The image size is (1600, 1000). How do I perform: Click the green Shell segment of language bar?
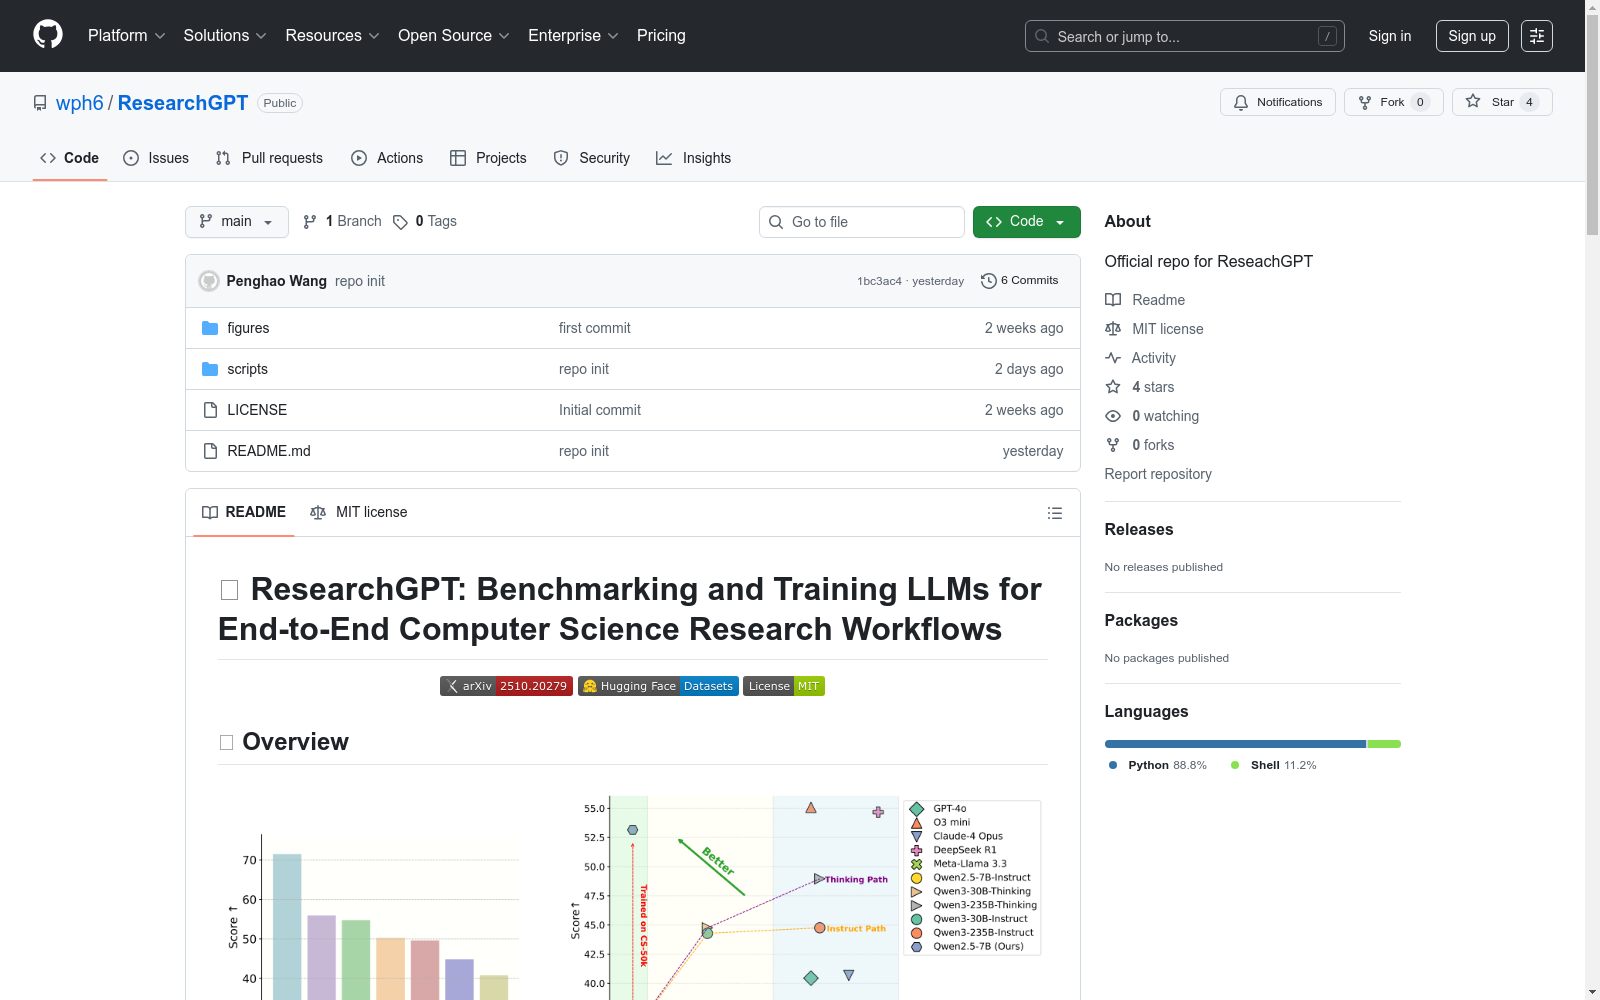click(1384, 744)
